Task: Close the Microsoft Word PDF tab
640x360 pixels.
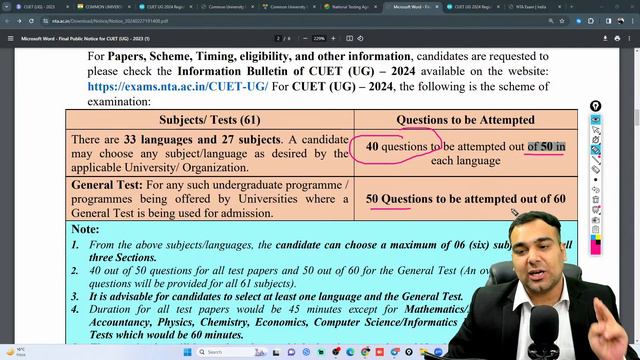Action: (x=437, y=7)
